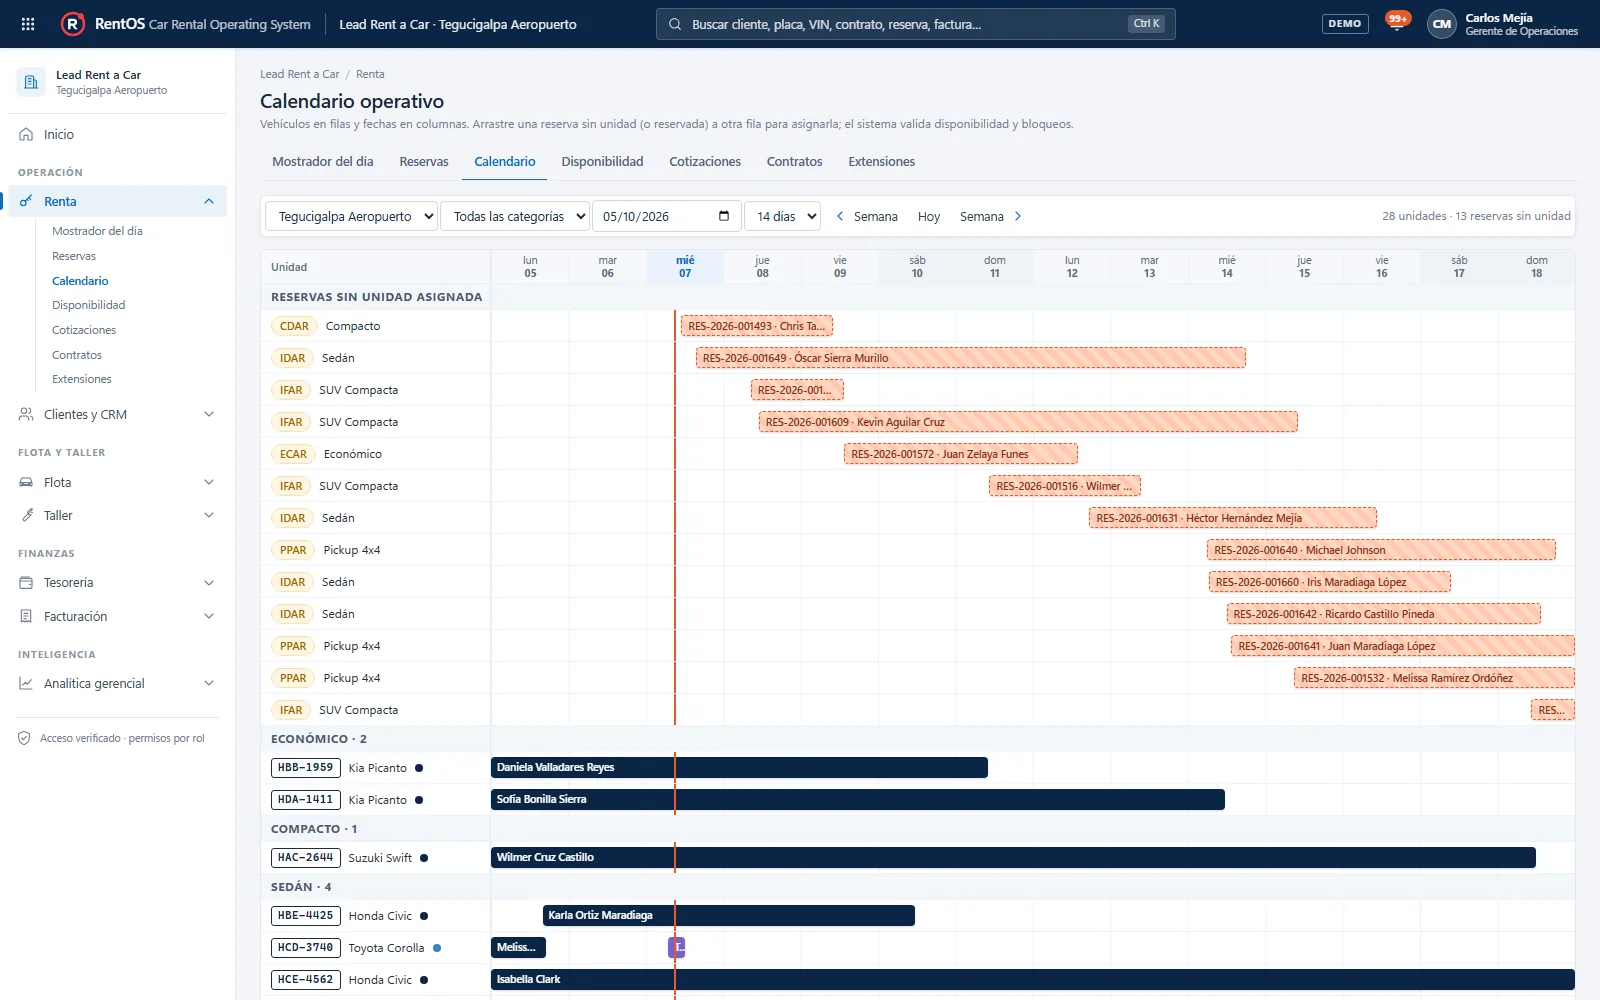The image size is (1600, 1000).
Task: Click the Analítica gerencial chart icon
Action: pyautogui.click(x=26, y=683)
